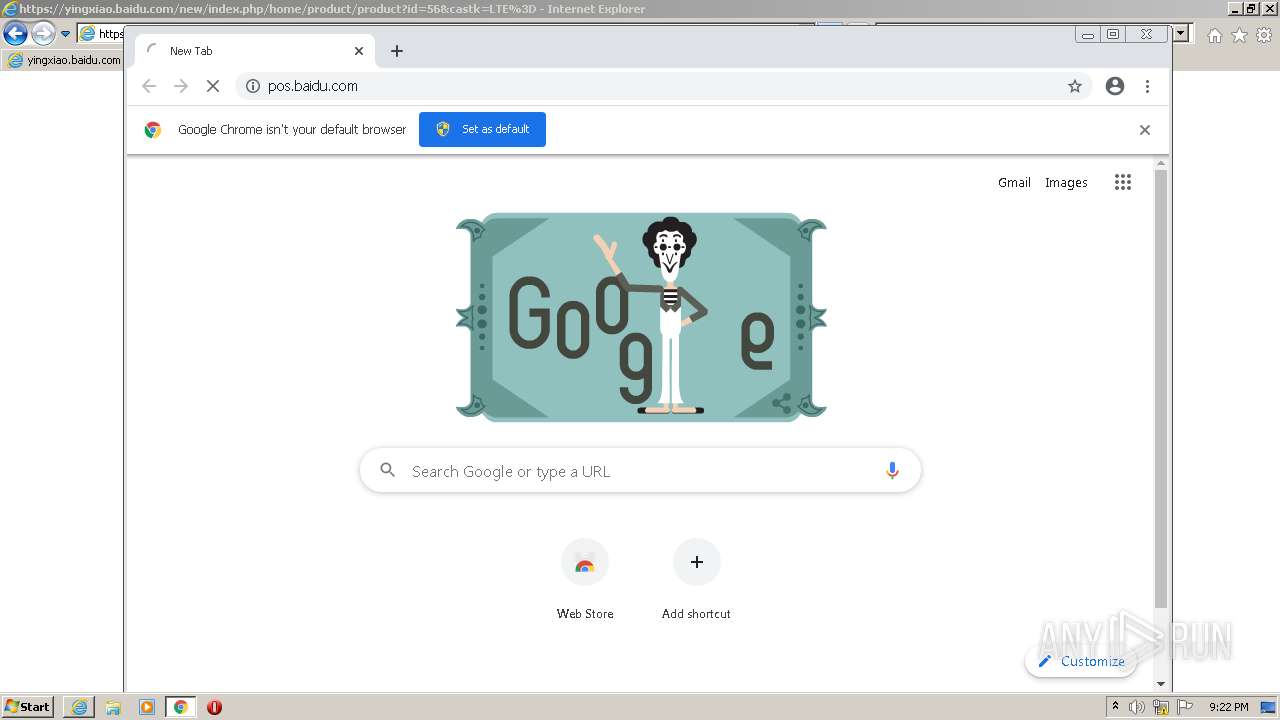Open Internet Explorer home page
The height and width of the screenshot is (720, 1280).
(1214, 35)
